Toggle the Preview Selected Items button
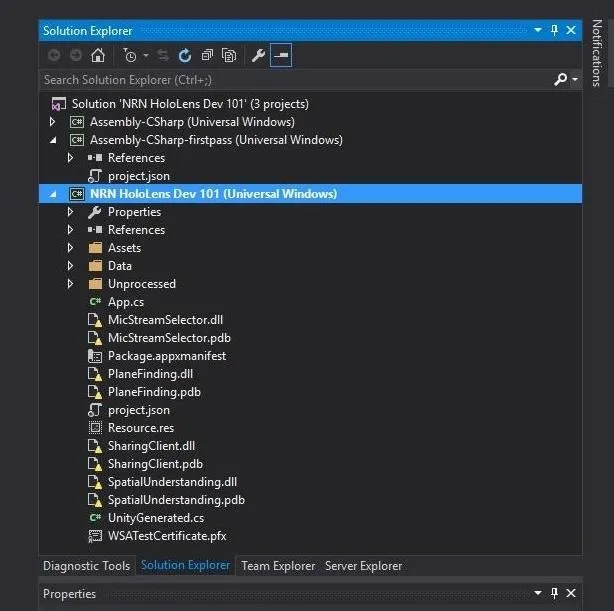614x611 pixels. coord(281,56)
